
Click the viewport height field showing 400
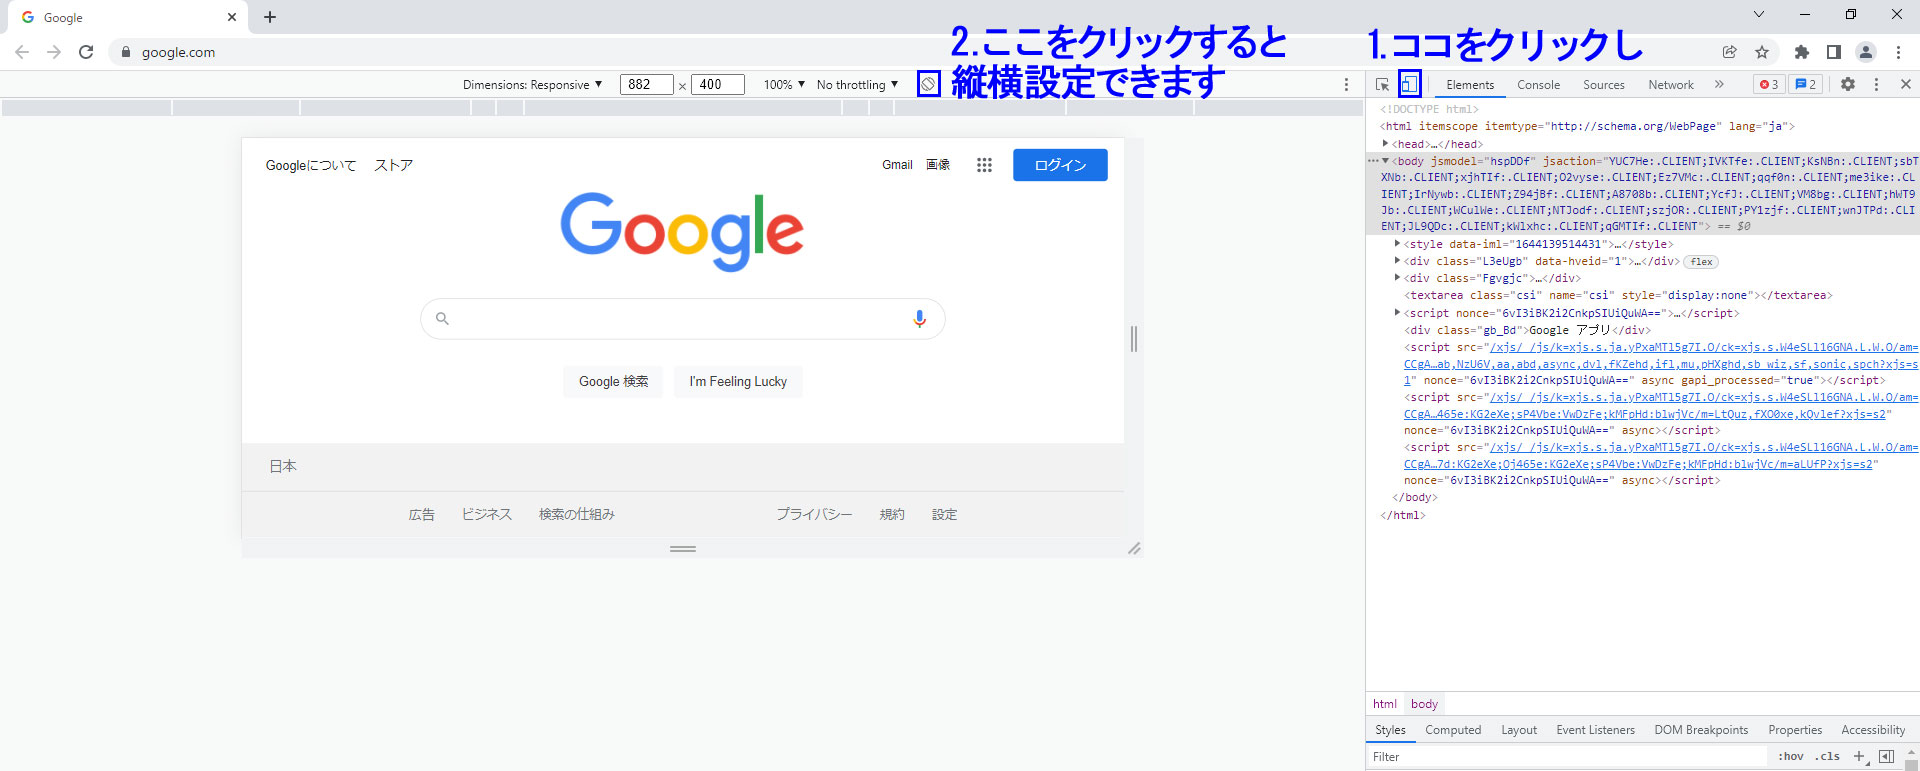[x=718, y=85]
